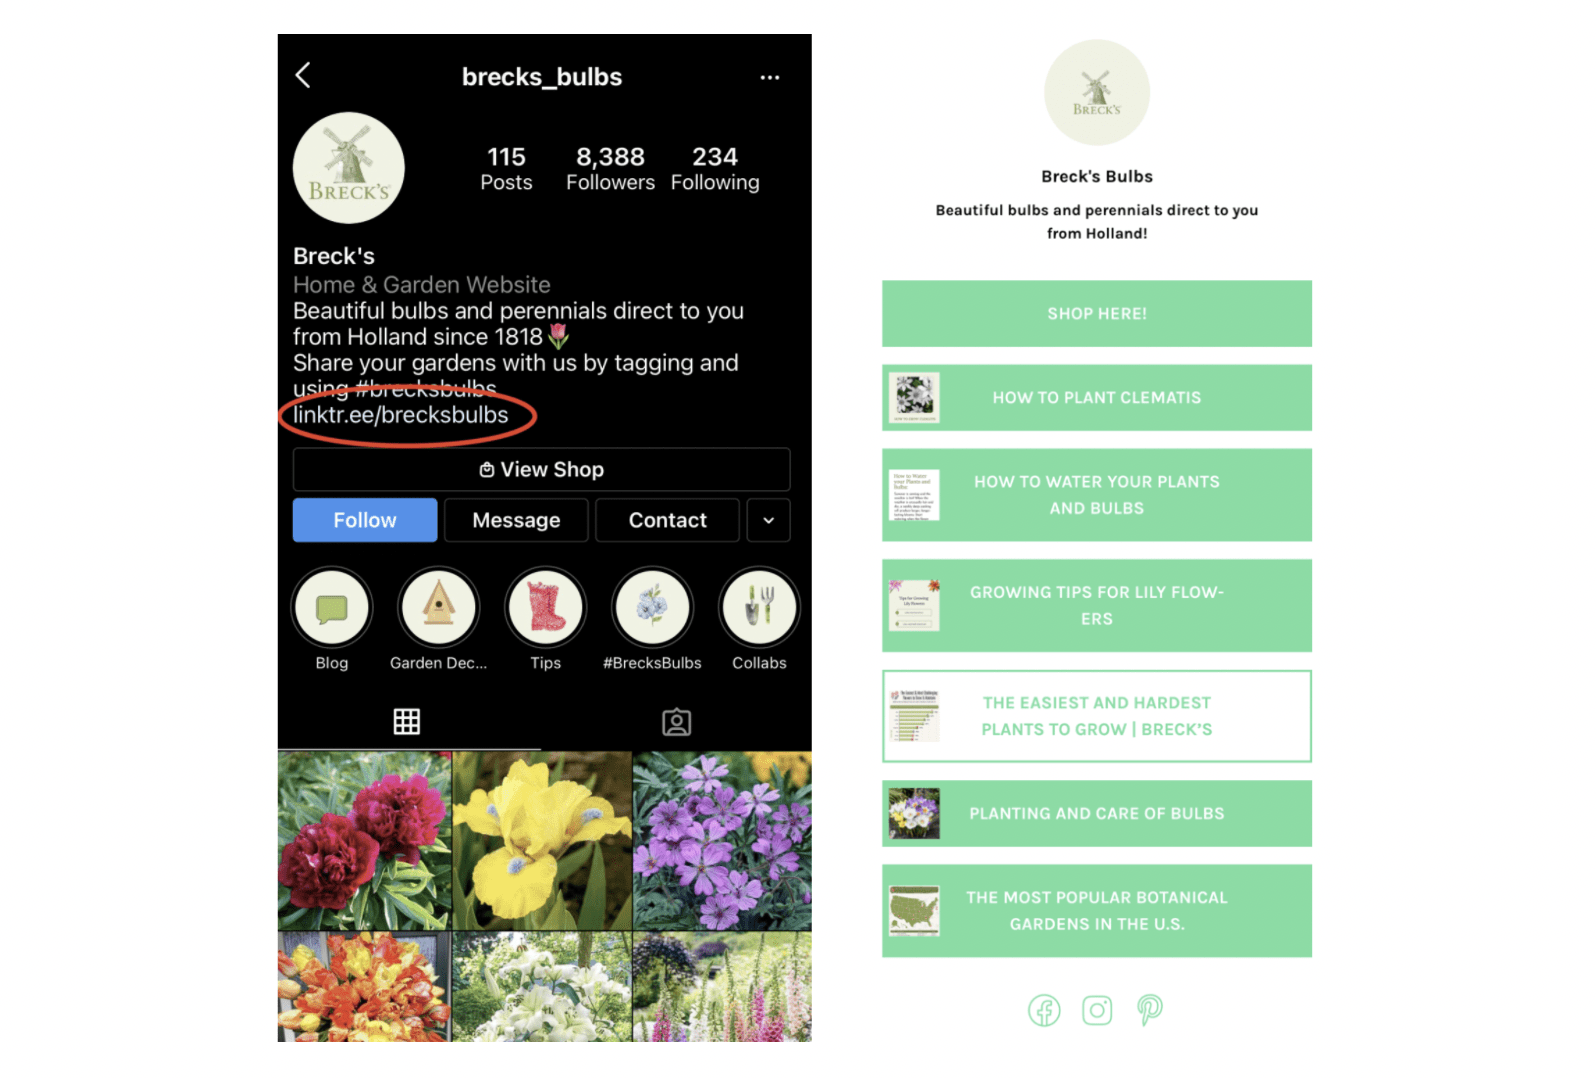1596x1078 pixels.
Task: Switch to the posts grid tab
Action: point(407,722)
